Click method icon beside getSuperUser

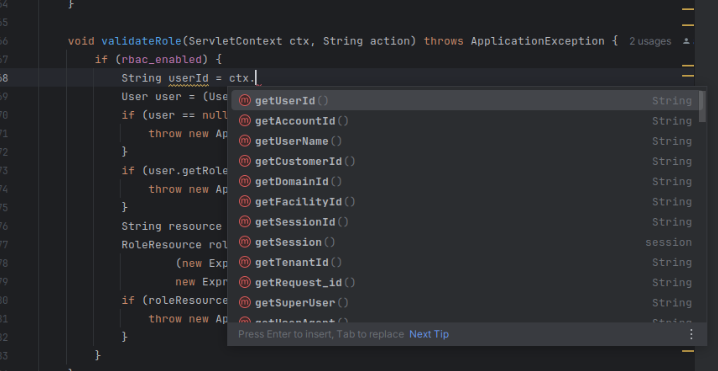click(x=245, y=302)
